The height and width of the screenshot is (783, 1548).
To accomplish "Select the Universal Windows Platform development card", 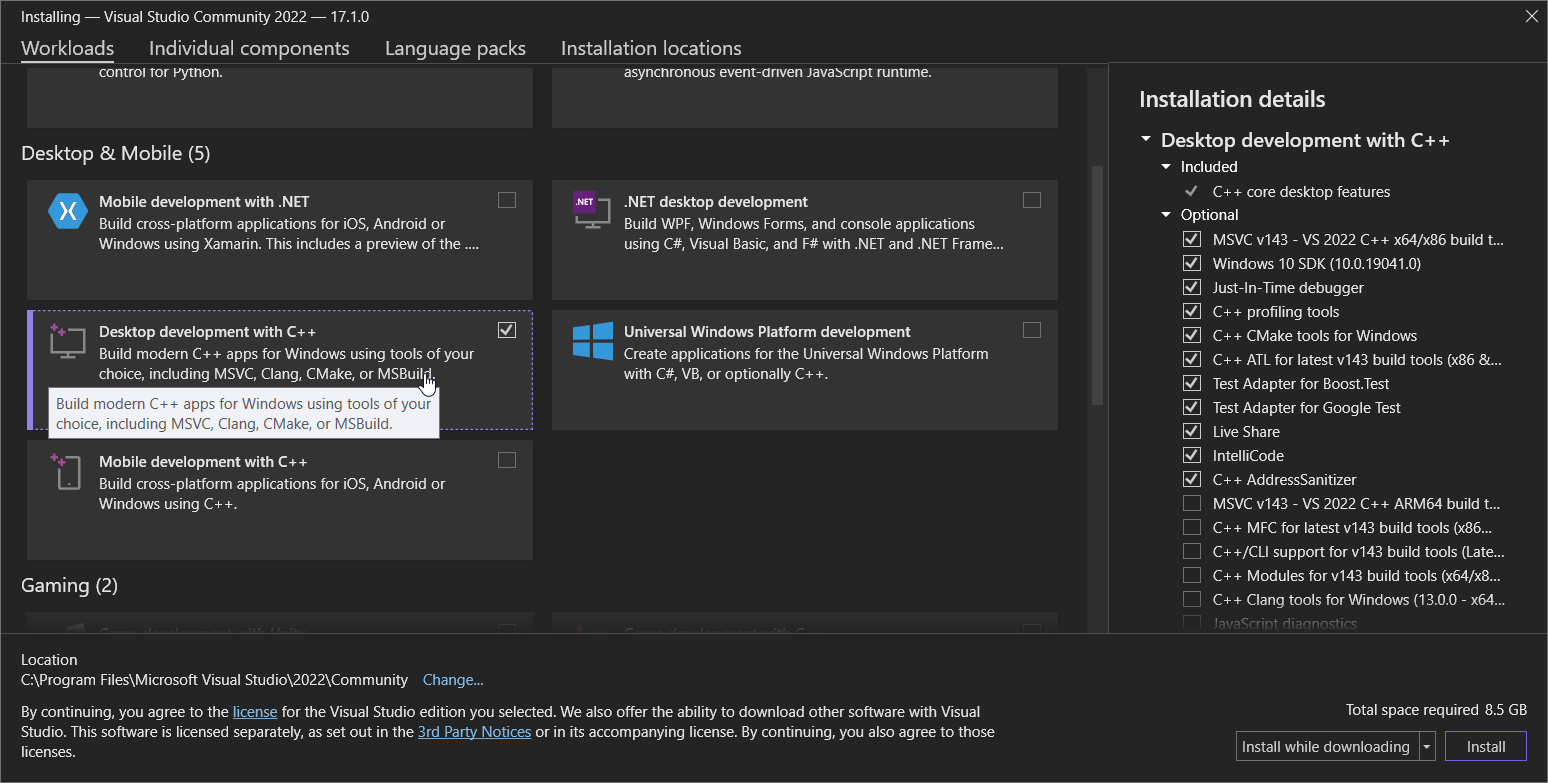I will (x=805, y=370).
